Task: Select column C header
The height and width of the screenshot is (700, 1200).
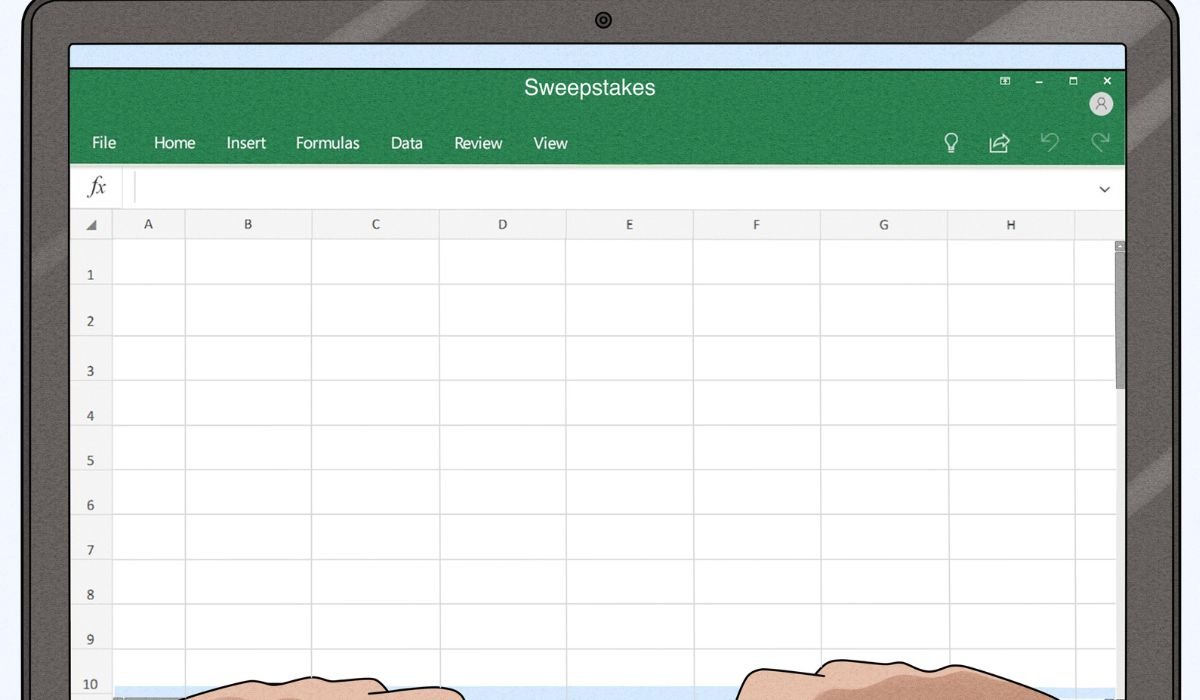Action: [x=376, y=225]
